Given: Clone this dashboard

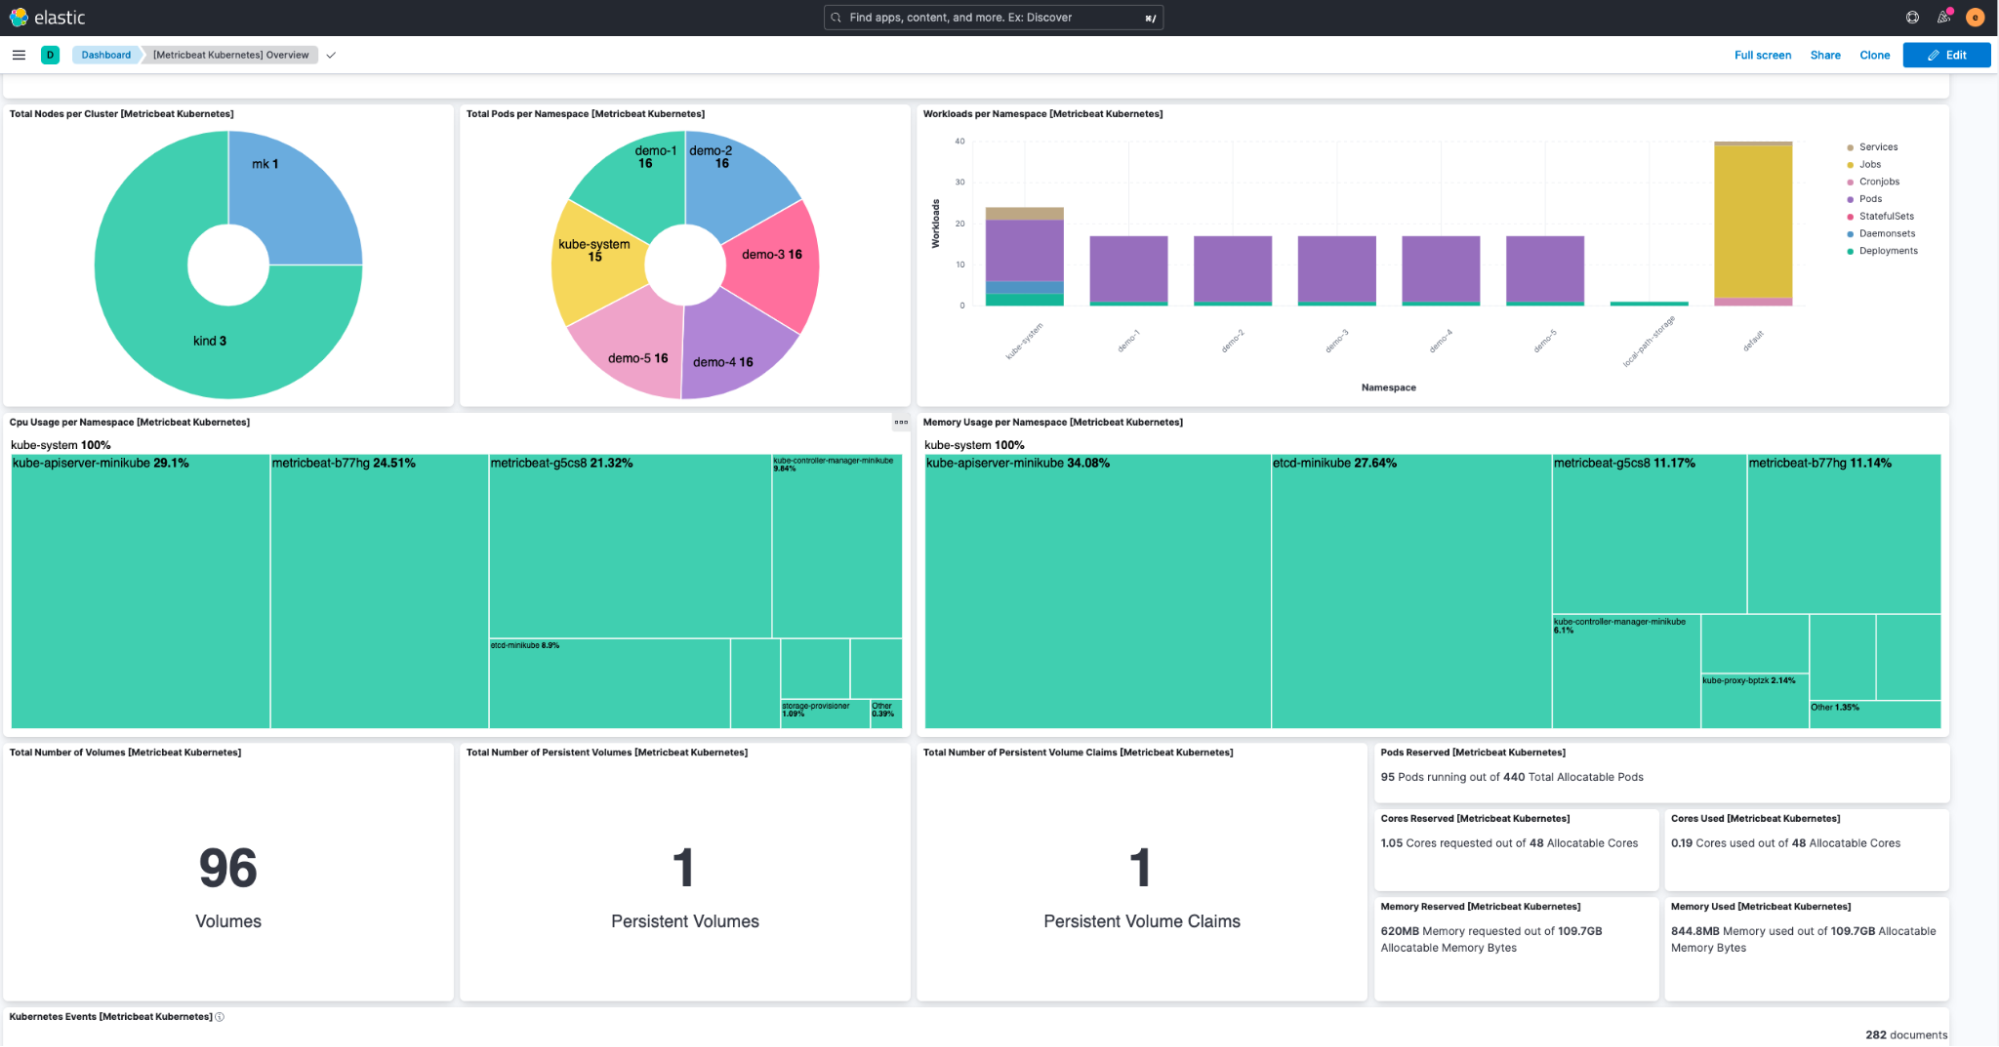Looking at the screenshot, I should [1874, 55].
